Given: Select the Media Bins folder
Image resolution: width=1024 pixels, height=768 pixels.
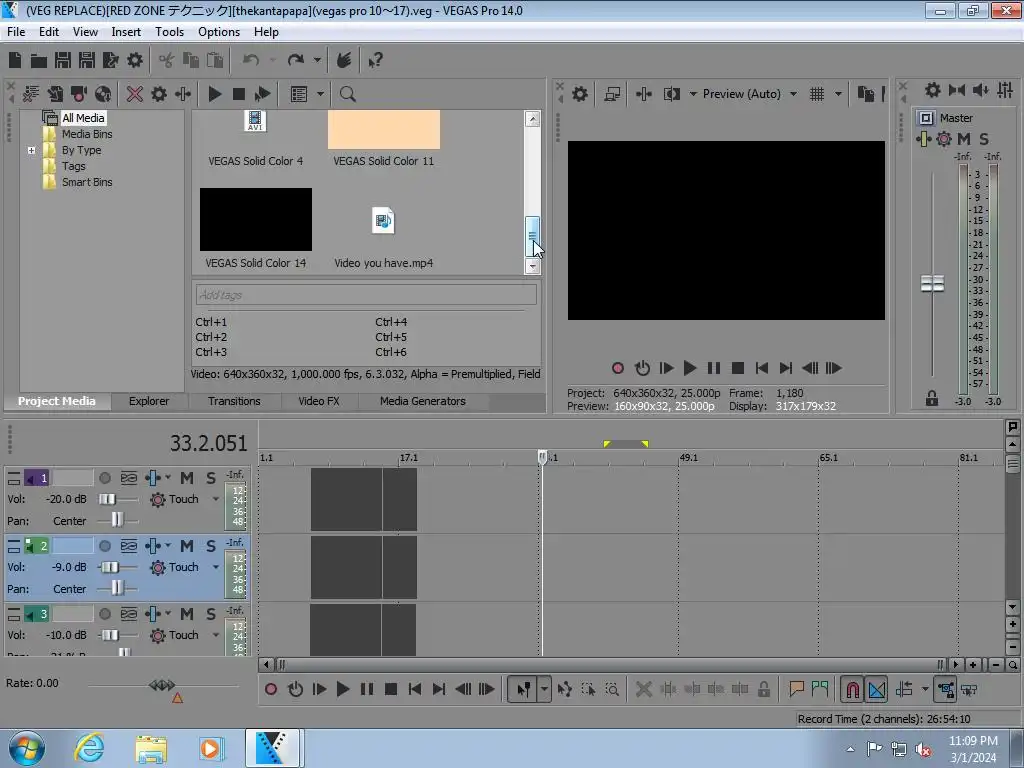Looking at the screenshot, I should (87, 134).
